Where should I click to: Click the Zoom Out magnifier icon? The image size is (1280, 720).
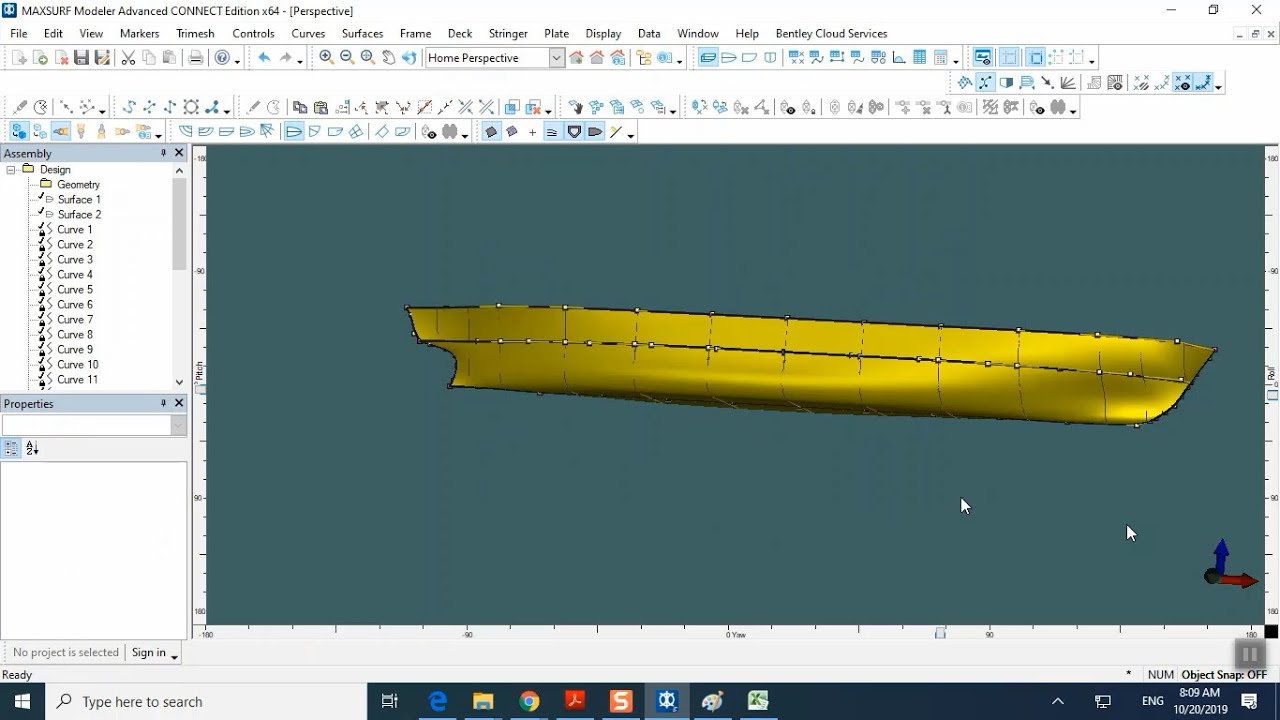347,58
